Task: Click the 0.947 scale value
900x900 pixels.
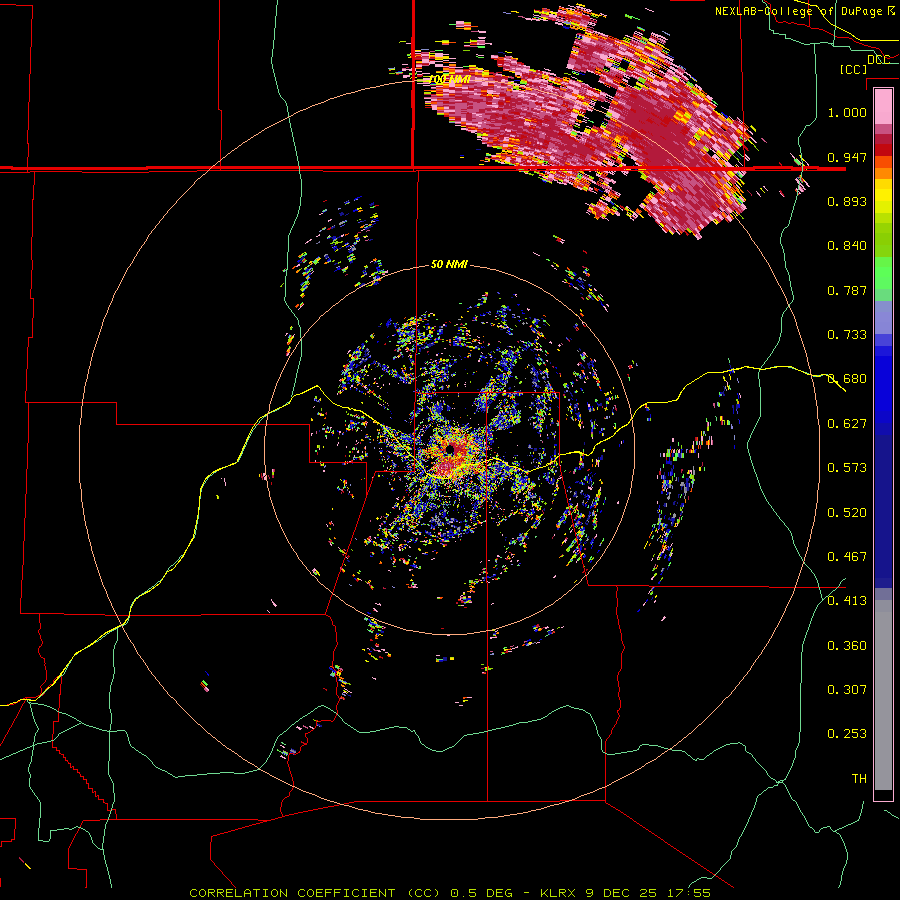Action: point(847,157)
